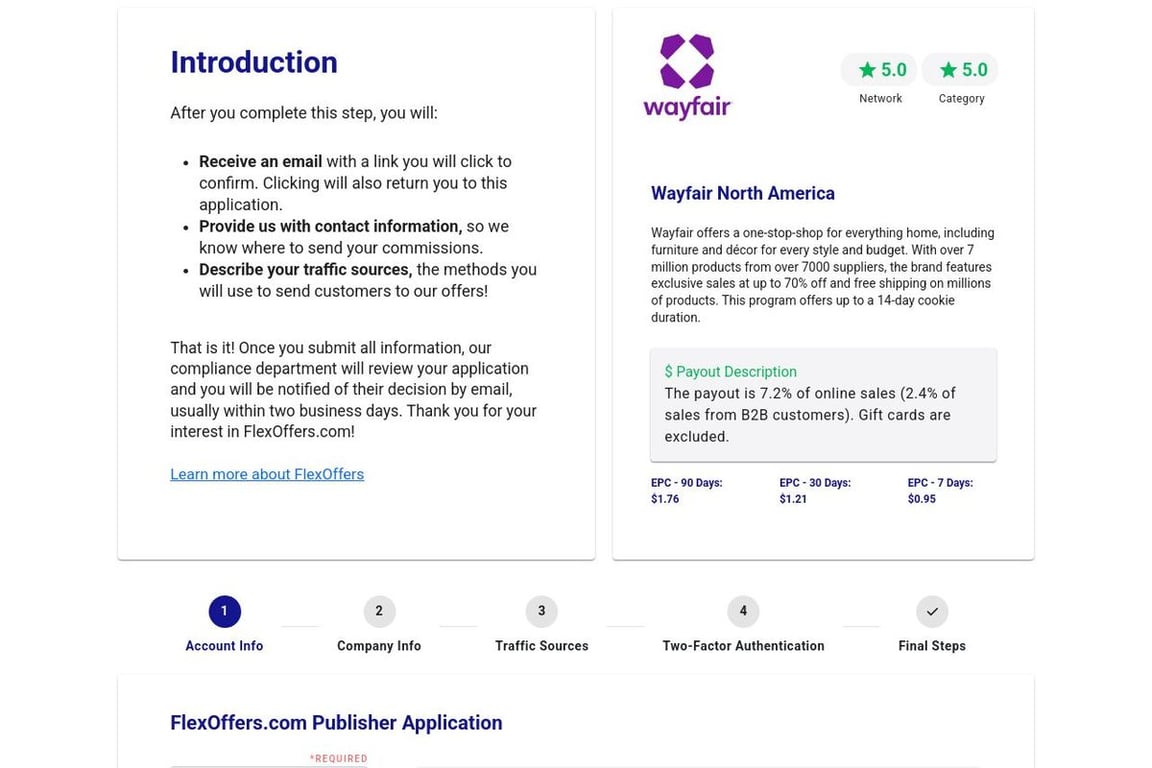The width and height of the screenshot is (1152, 768).
Task: Select step 4 circle Two-Factor Authentication
Action: [743, 611]
